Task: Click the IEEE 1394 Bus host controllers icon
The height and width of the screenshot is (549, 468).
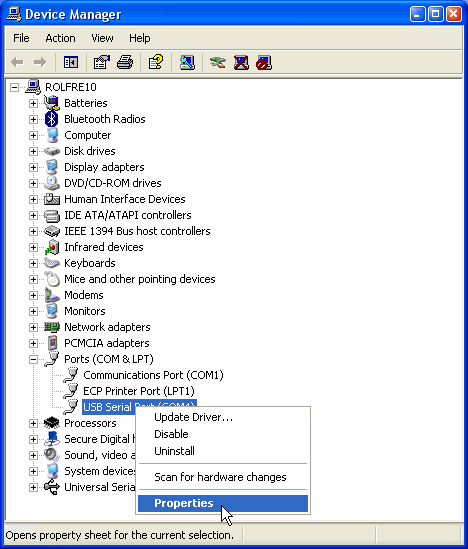Action: [52, 231]
